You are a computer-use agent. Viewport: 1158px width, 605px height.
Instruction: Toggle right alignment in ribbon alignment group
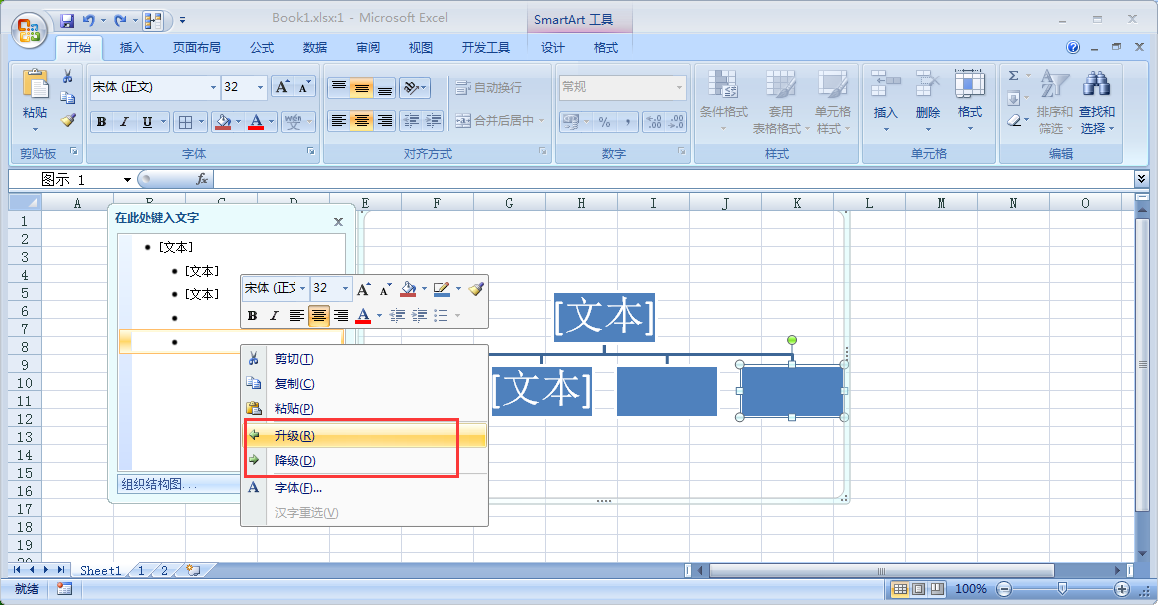[x=385, y=120]
